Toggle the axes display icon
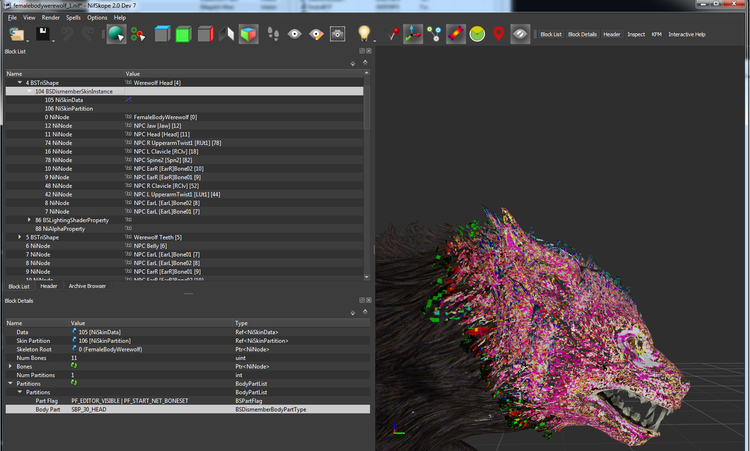The image size is (750, 451). (x=413, y=34)
